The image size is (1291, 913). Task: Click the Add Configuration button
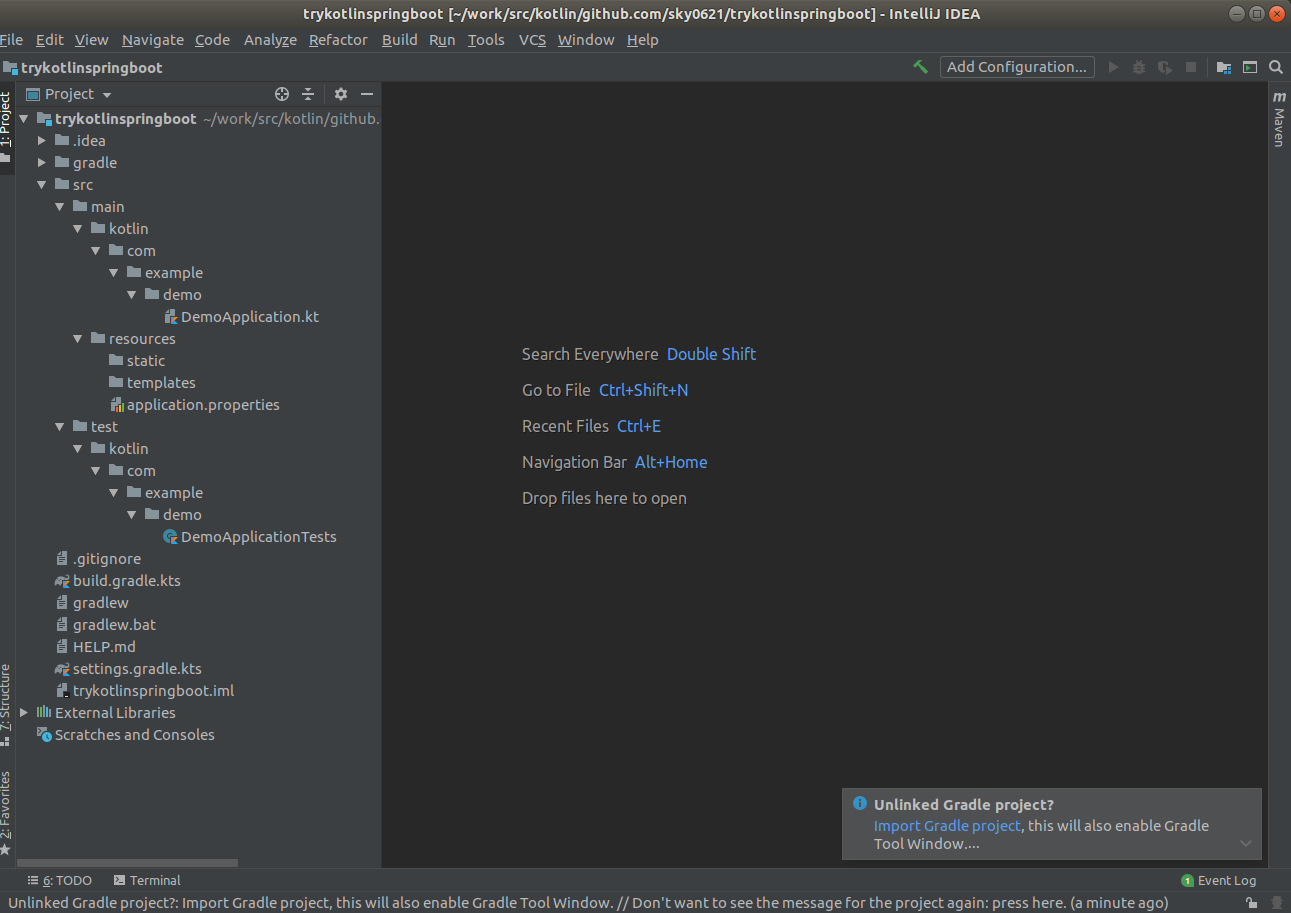[1016, 66]
